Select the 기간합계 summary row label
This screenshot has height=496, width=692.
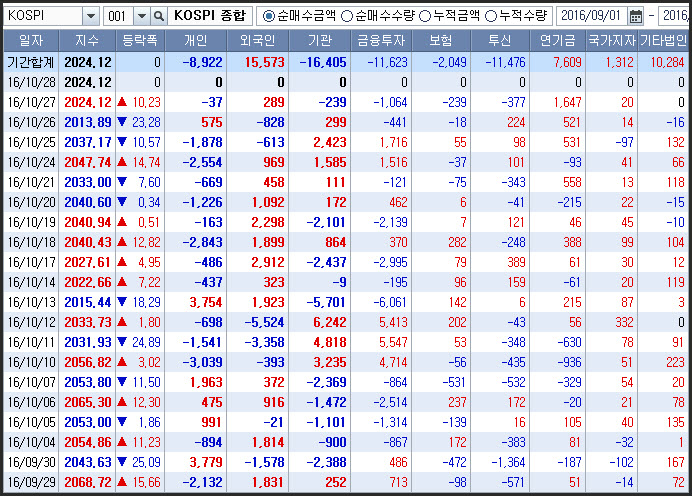pyautogui.click(x=31, y=63)
